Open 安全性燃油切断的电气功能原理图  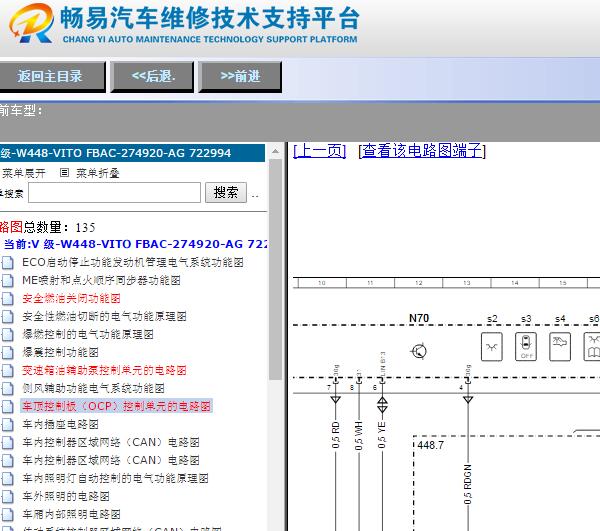(104, 316)
